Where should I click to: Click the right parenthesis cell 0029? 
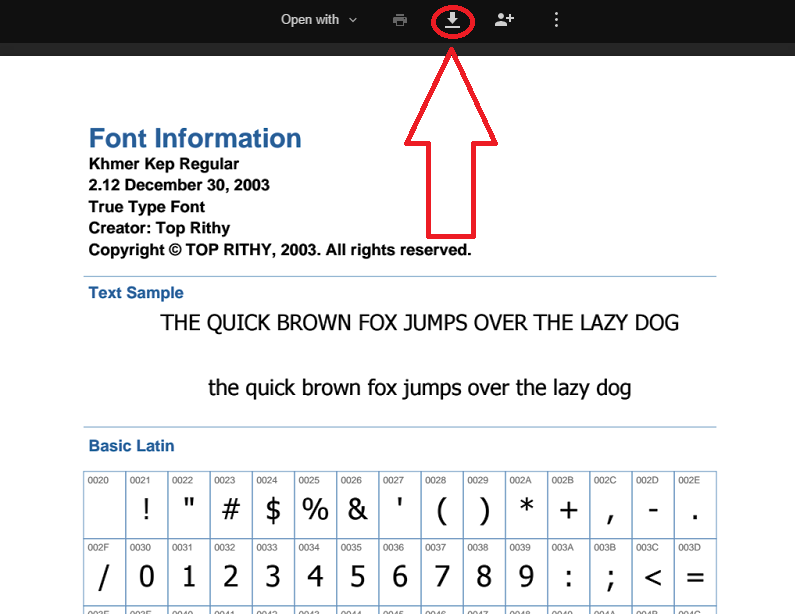[x=484, y=505]
